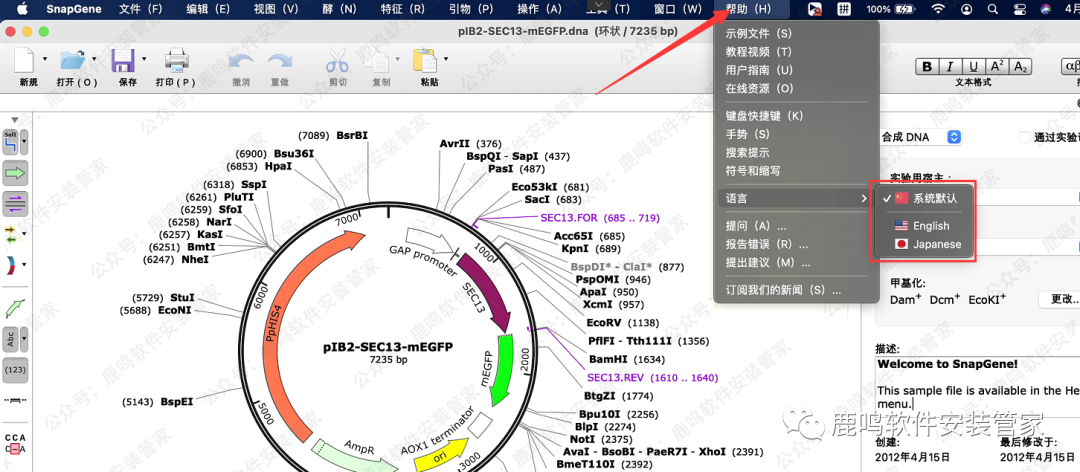Viewport: 1080px width, 472px height.
Task: Expand the 语言 (Language) submenu entry
Action: (x=795, y=199)
